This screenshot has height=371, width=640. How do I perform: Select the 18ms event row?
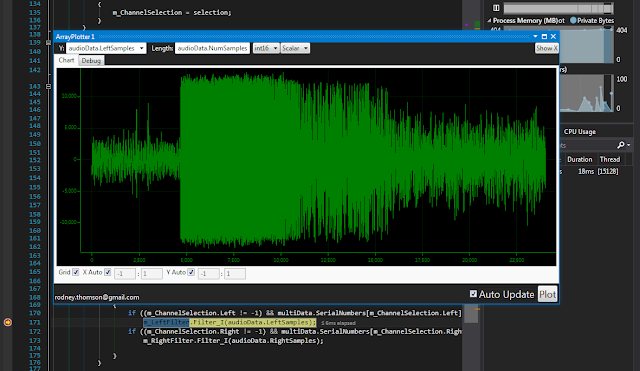[x=595, y=171]
